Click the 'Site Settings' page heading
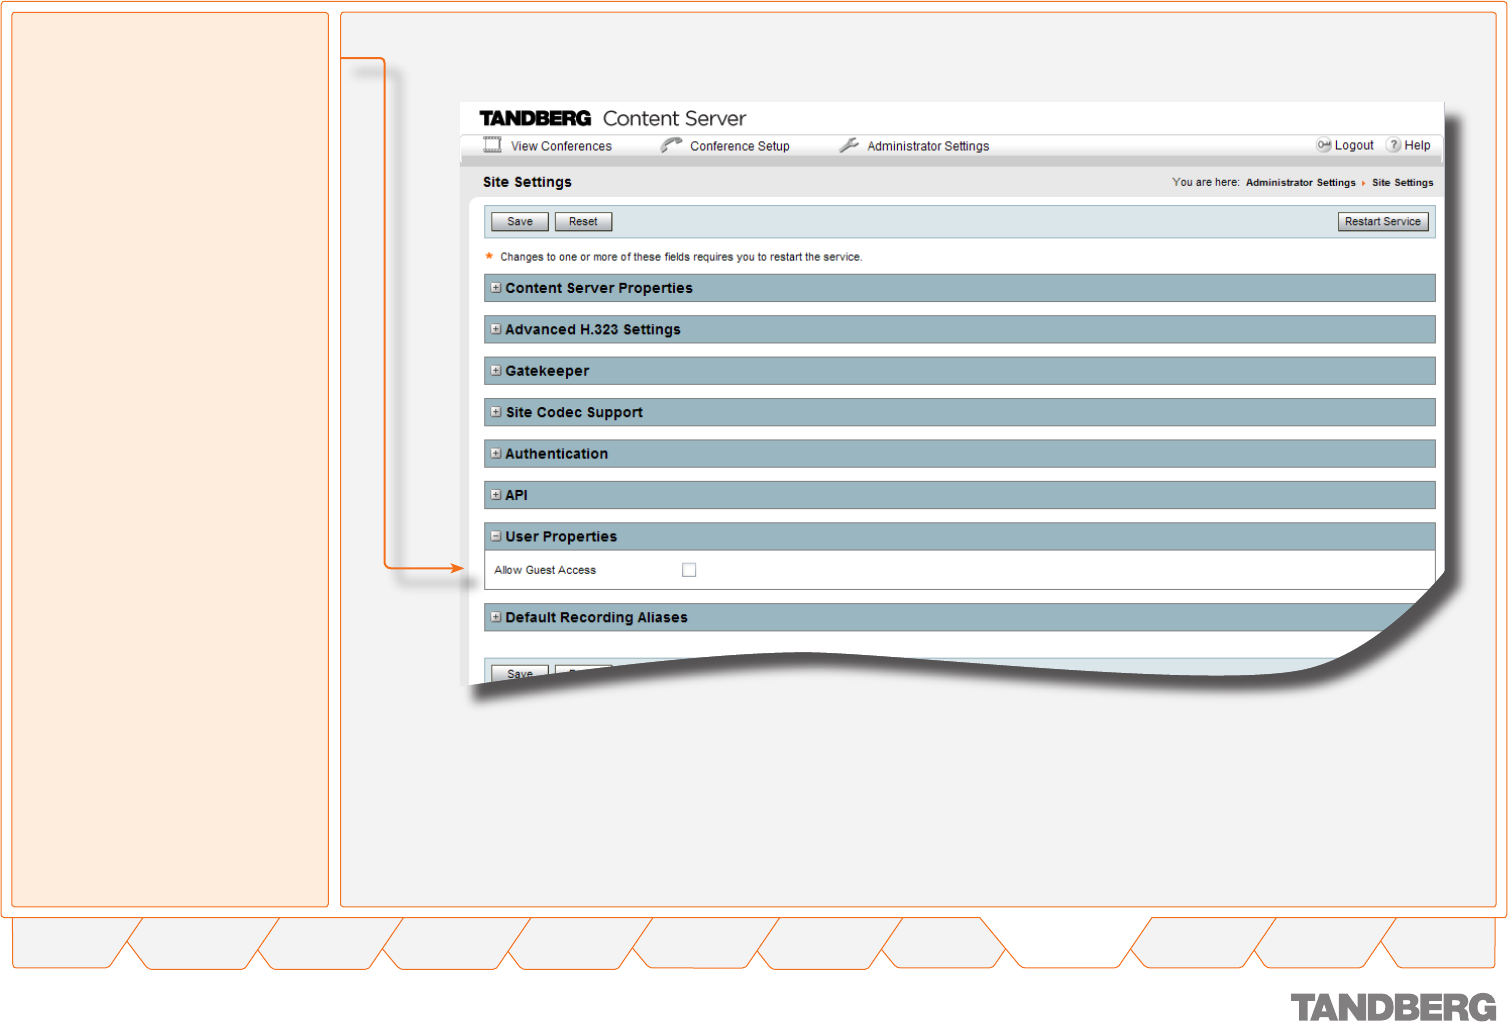 [x=527, y=182]
